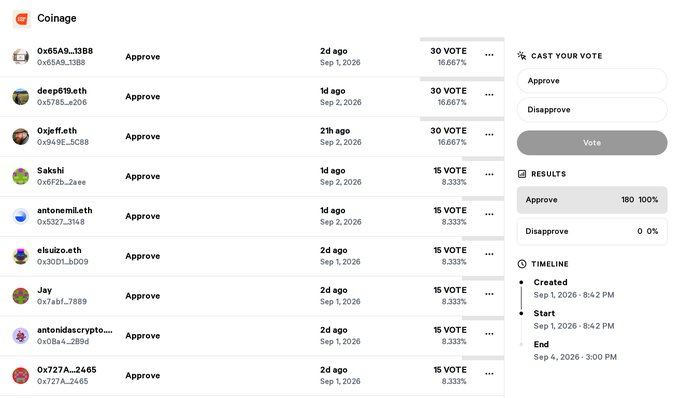The image size is (680, 398).
Task: Click the Results chart icon
Action: (522, 174)
